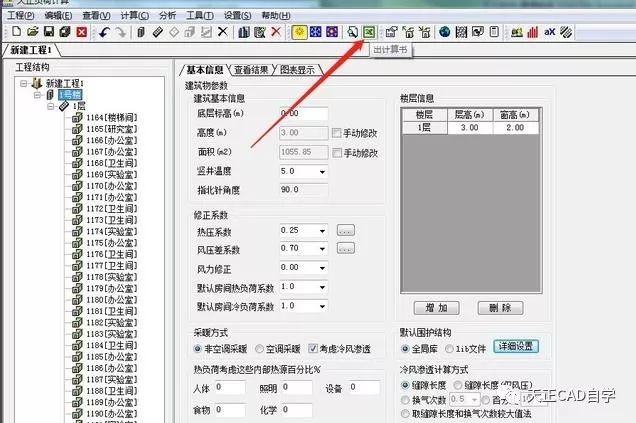The height and width of the screenshot is (423, 636).
Task: Open the 设置(S) menu
Action: coord(237,15)
